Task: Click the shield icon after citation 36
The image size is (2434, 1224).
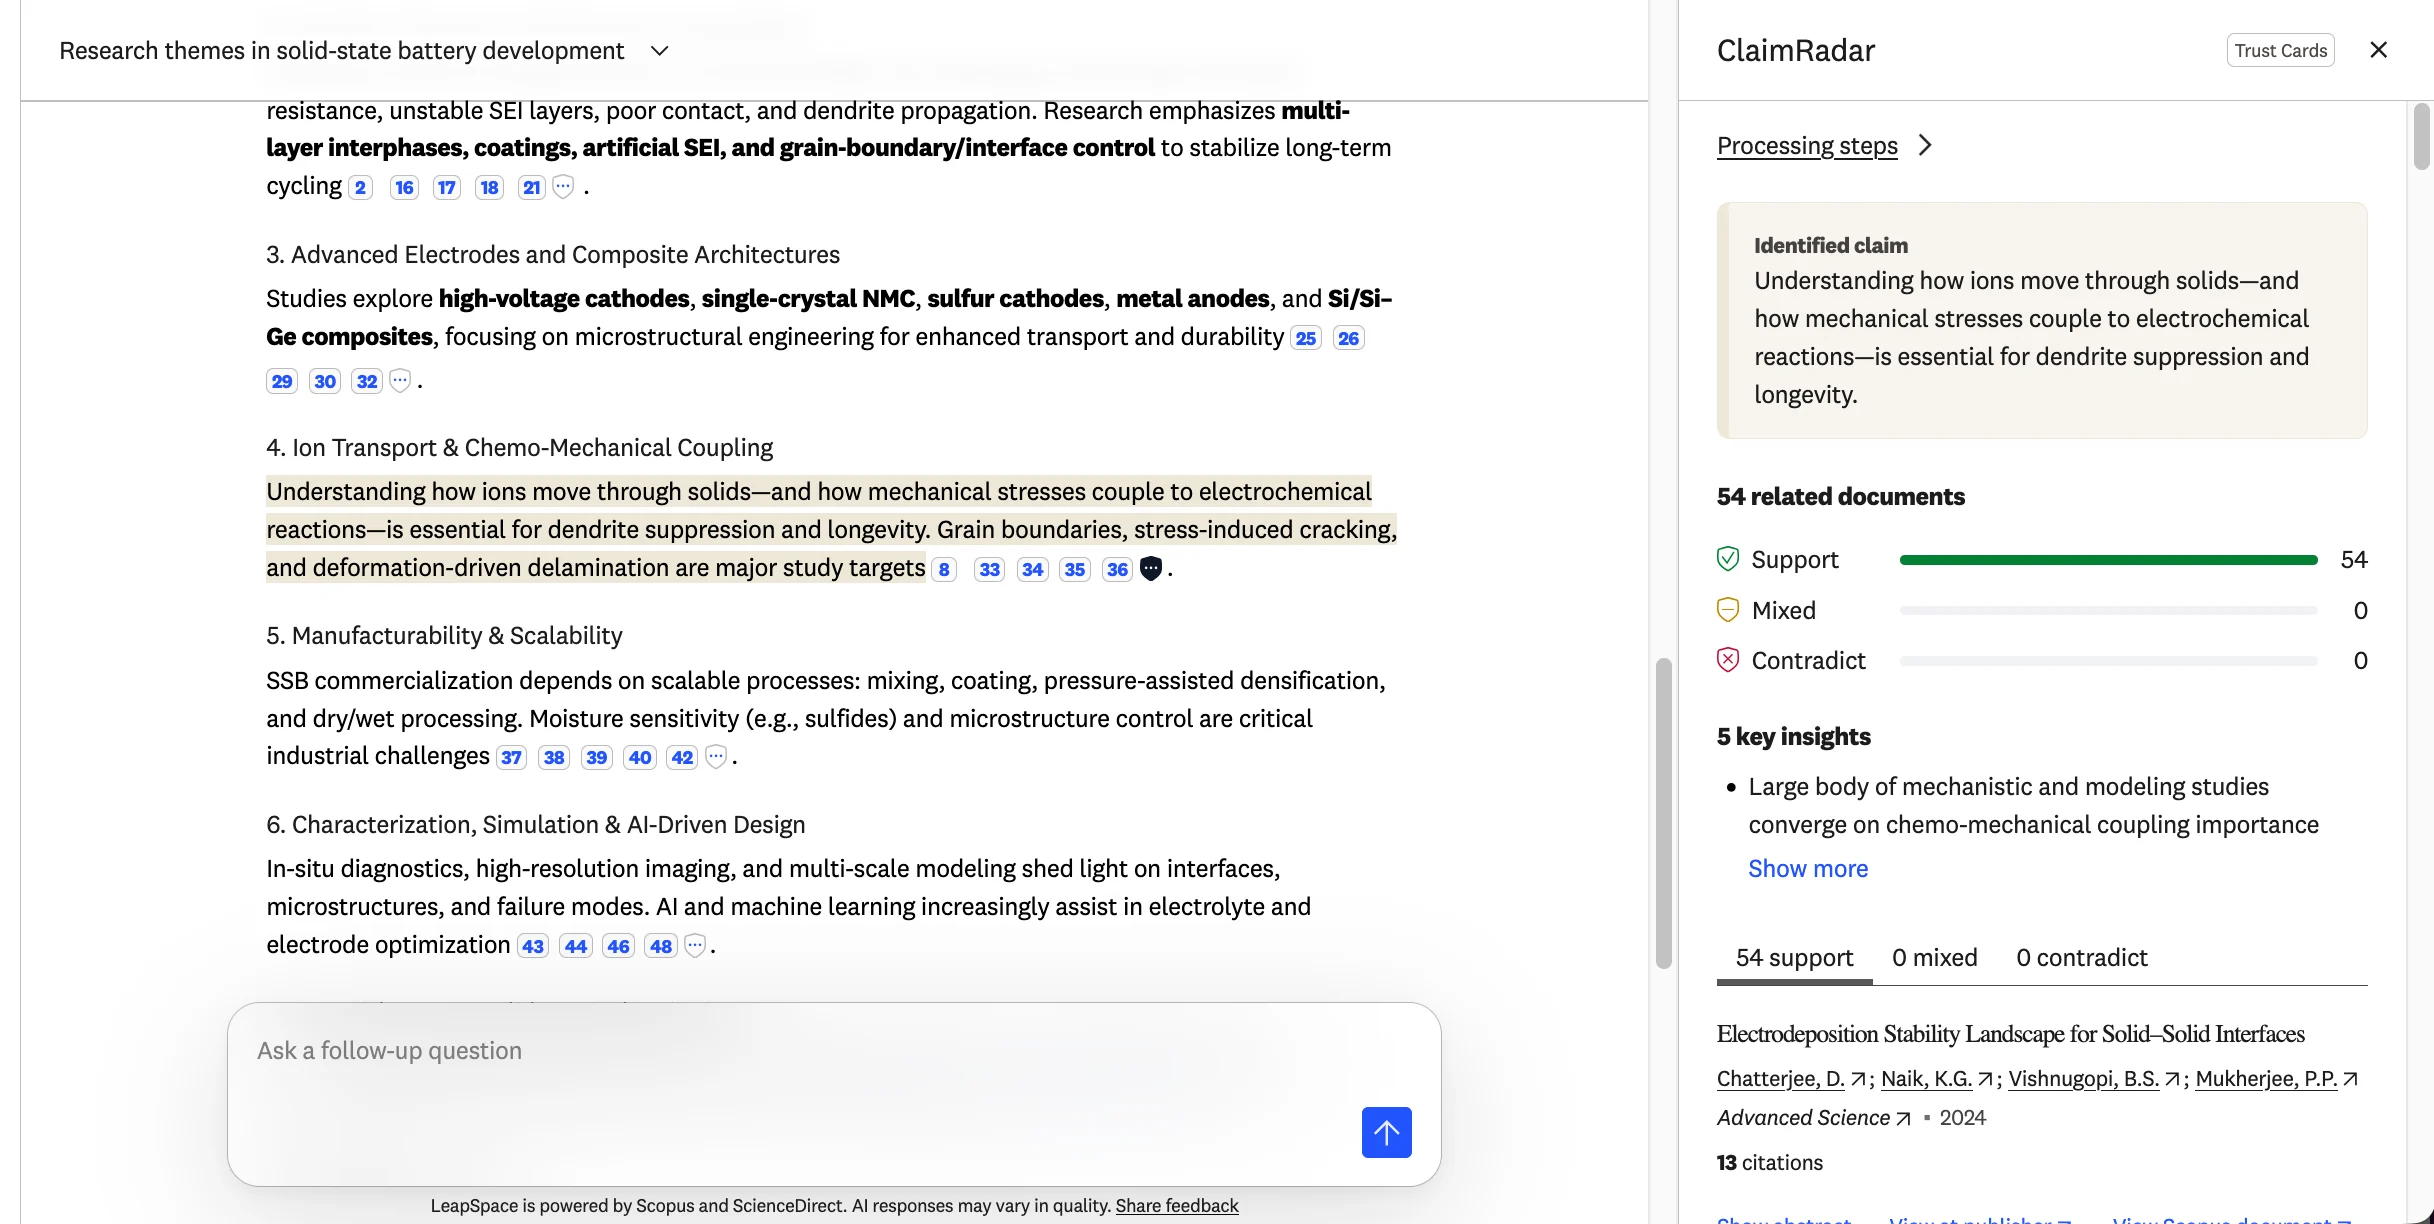Action: [1151, 568]
